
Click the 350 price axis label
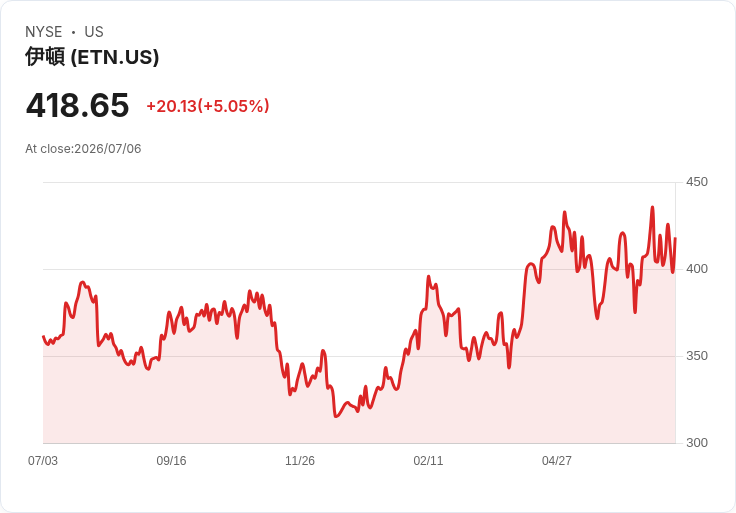coord(697,356)
